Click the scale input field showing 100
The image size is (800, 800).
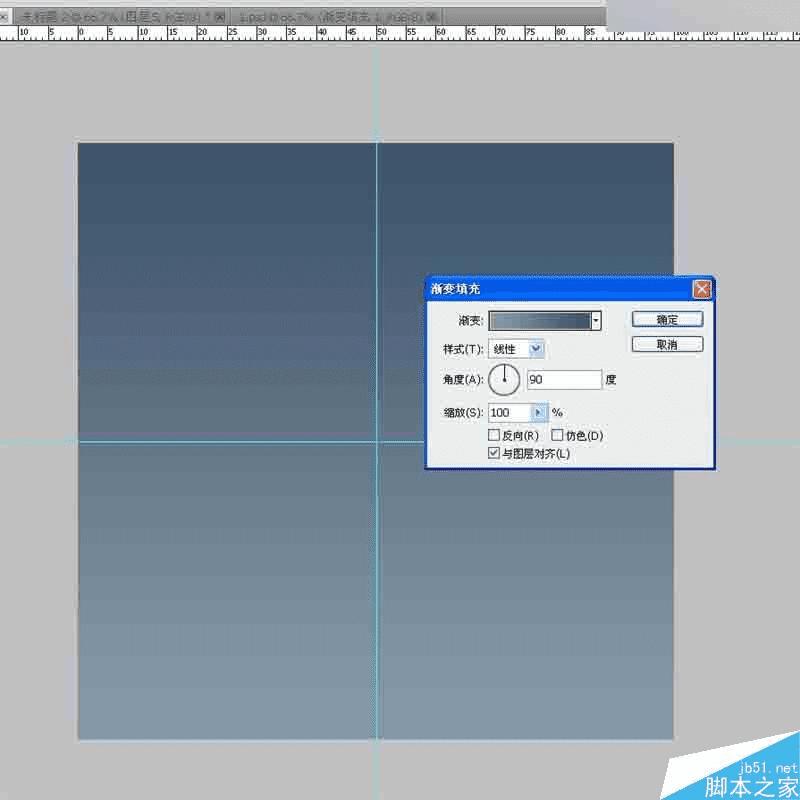coord(510,412)
